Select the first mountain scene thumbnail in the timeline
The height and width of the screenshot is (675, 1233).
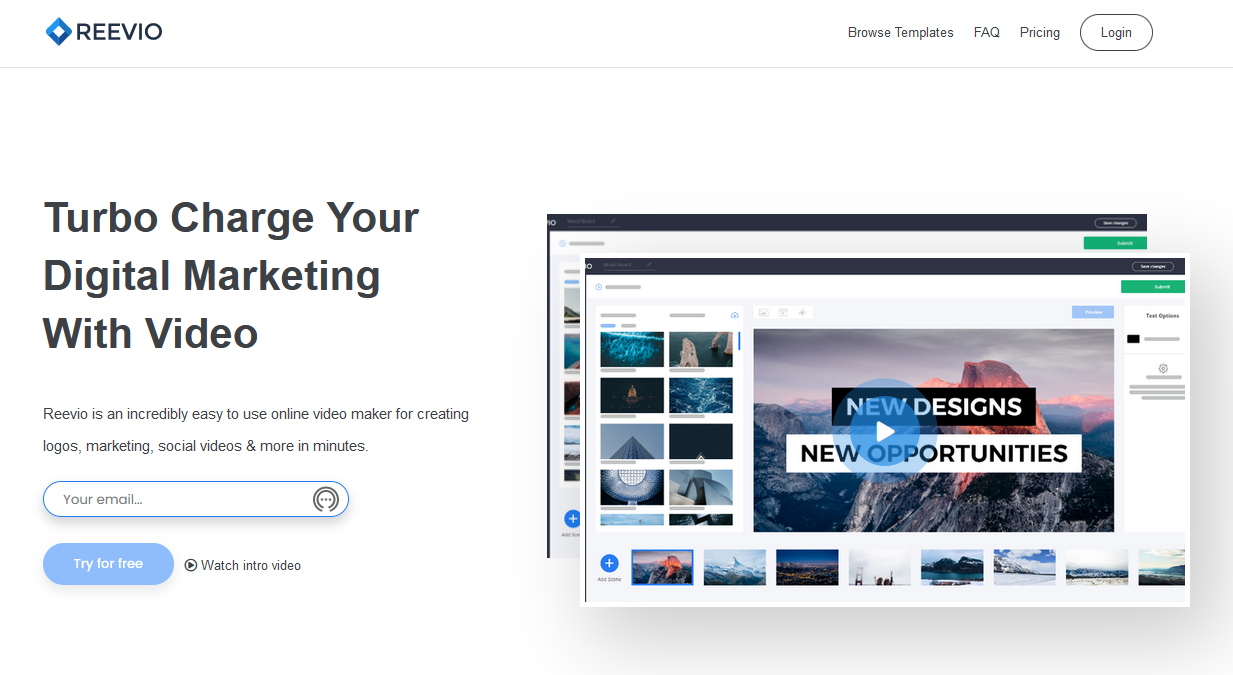pyautogui.click(x=662, y=567)
